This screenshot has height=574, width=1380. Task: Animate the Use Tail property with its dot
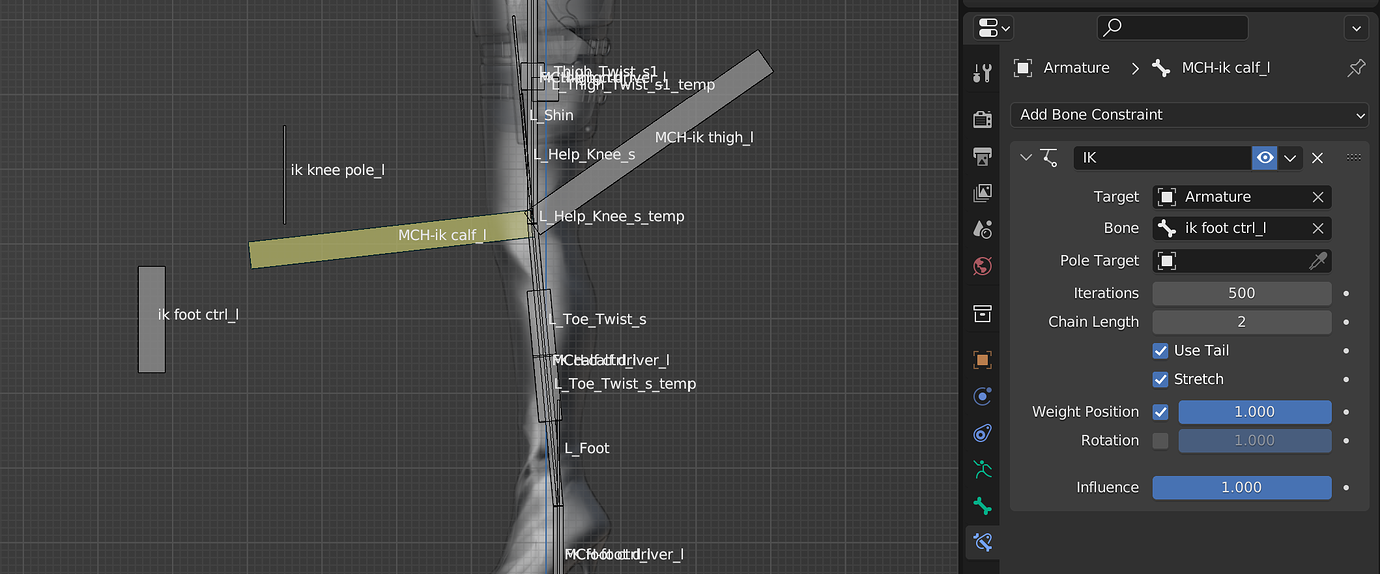point(1347,351)
